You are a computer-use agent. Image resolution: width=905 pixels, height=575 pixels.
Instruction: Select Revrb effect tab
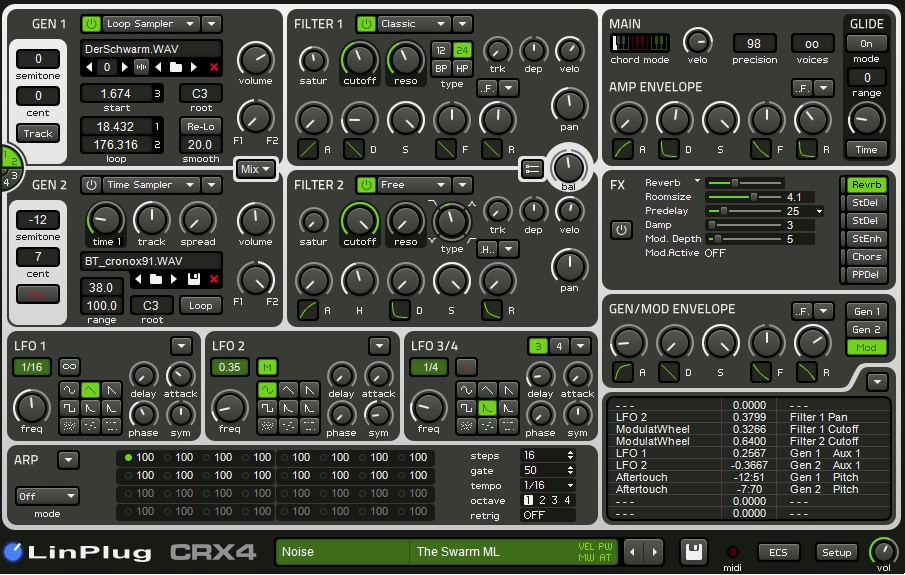click(866, 185)
